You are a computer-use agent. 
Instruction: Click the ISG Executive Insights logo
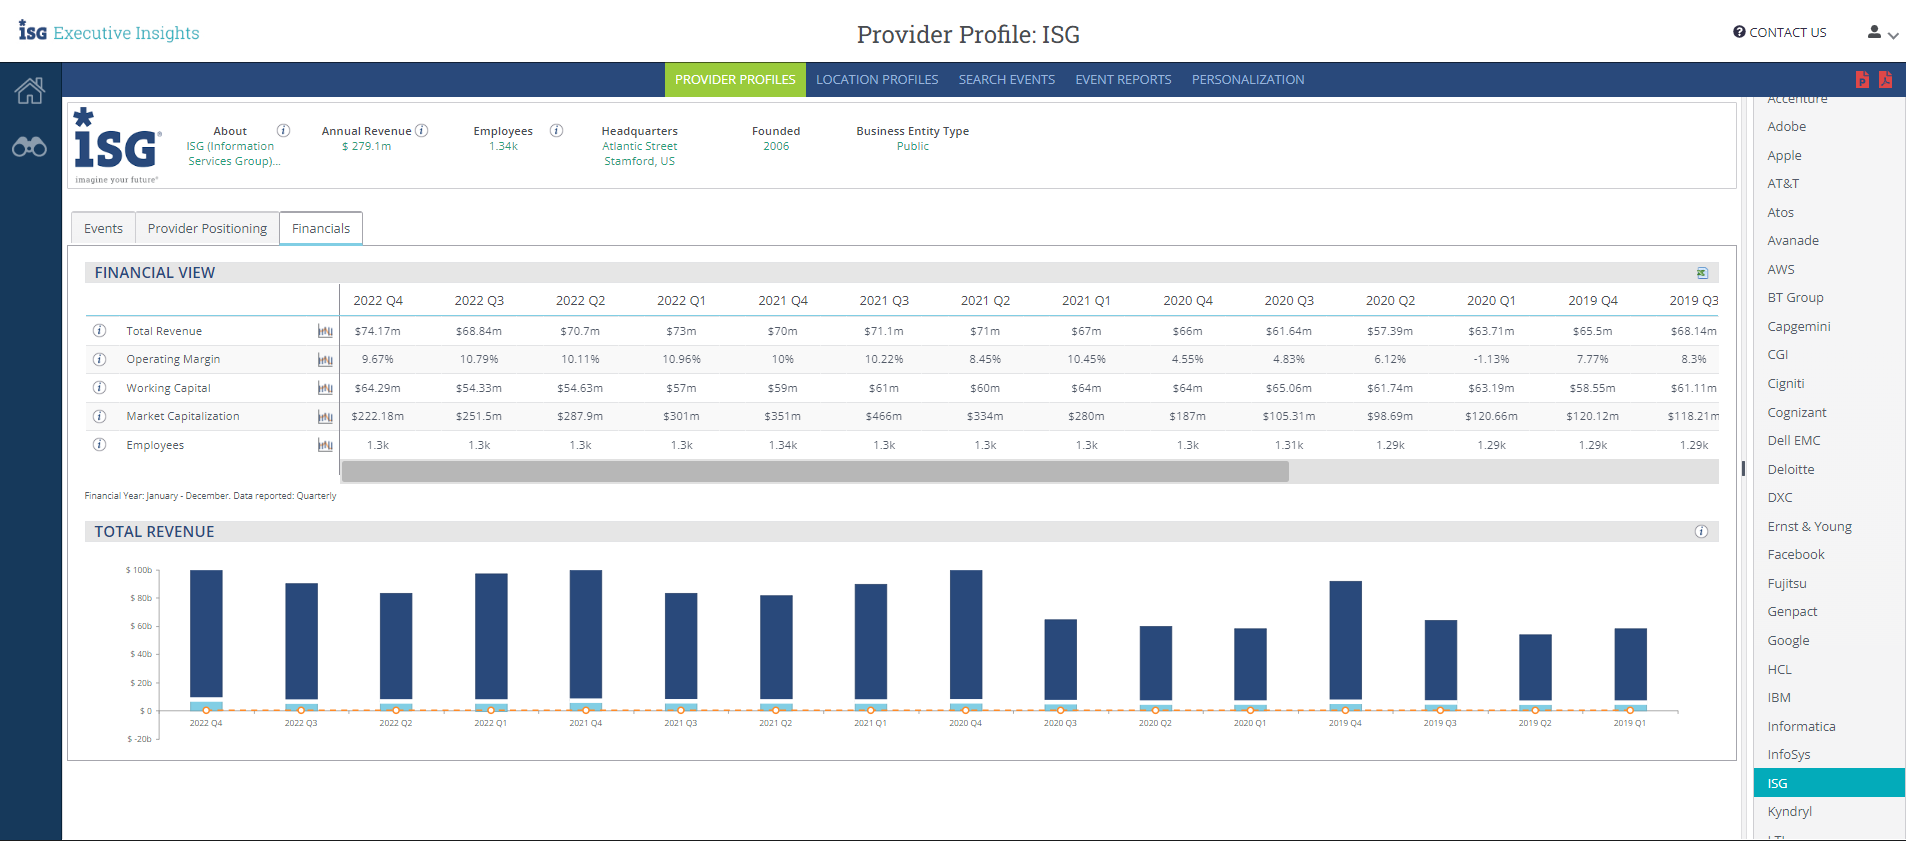pos(109,32)
